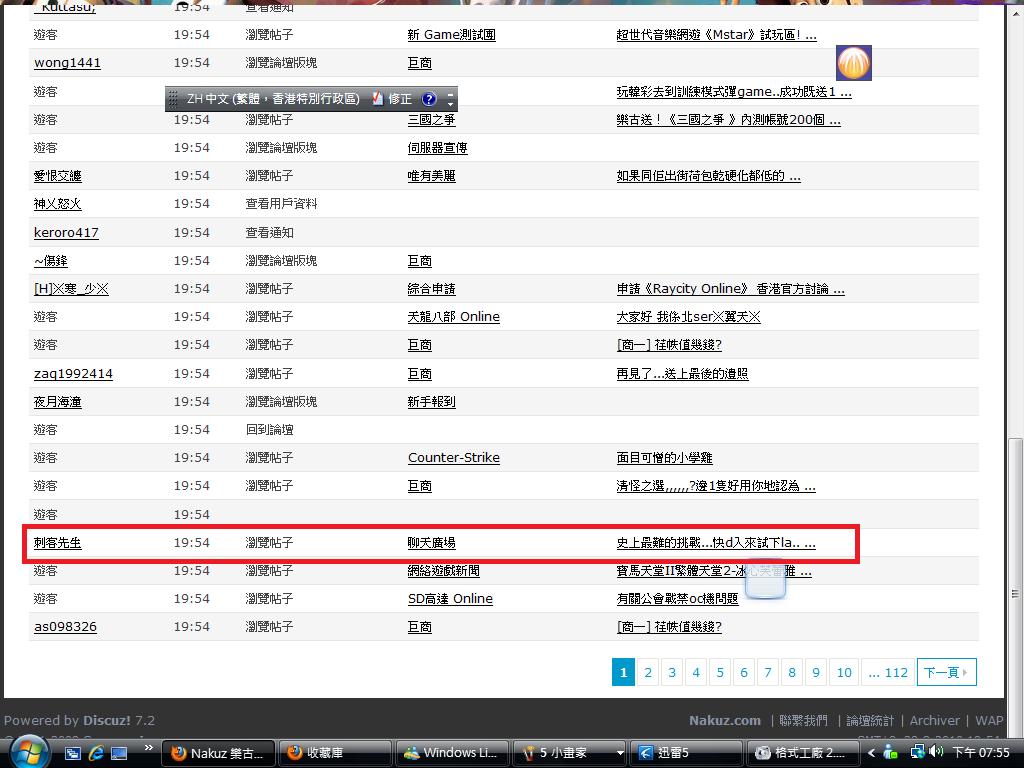
Task: Click the Windows Start orb
Action: coord(27,752)
